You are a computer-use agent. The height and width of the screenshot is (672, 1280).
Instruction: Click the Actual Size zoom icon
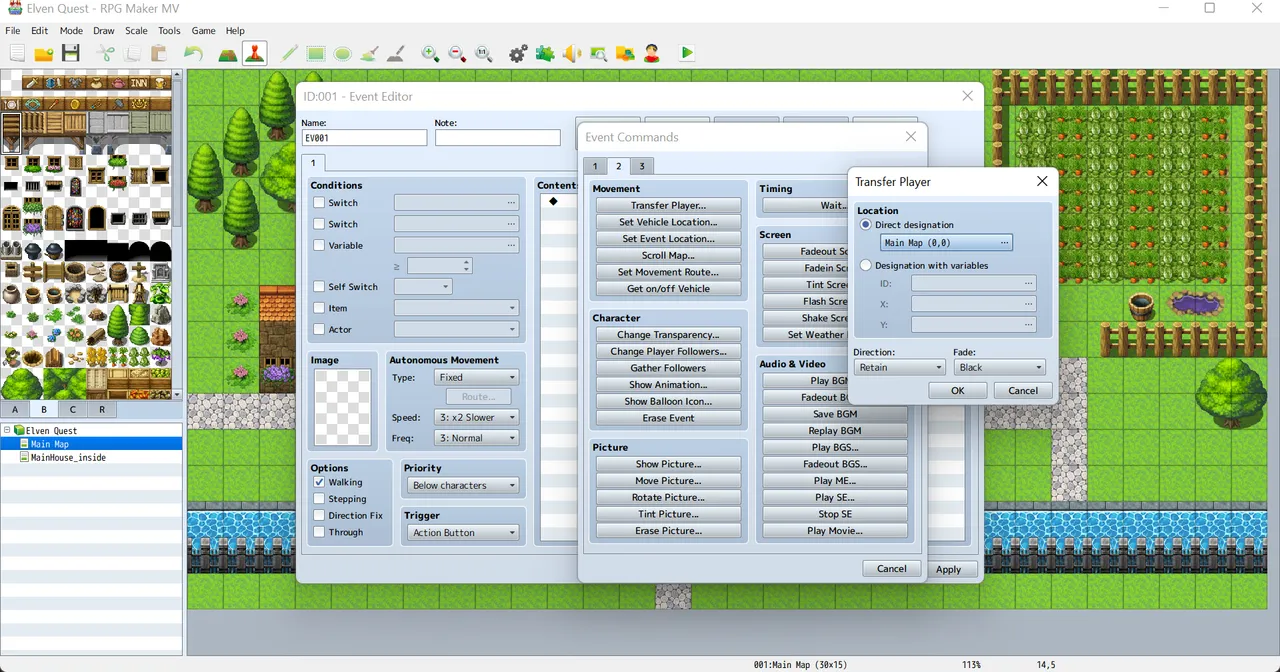click(483, 54)
